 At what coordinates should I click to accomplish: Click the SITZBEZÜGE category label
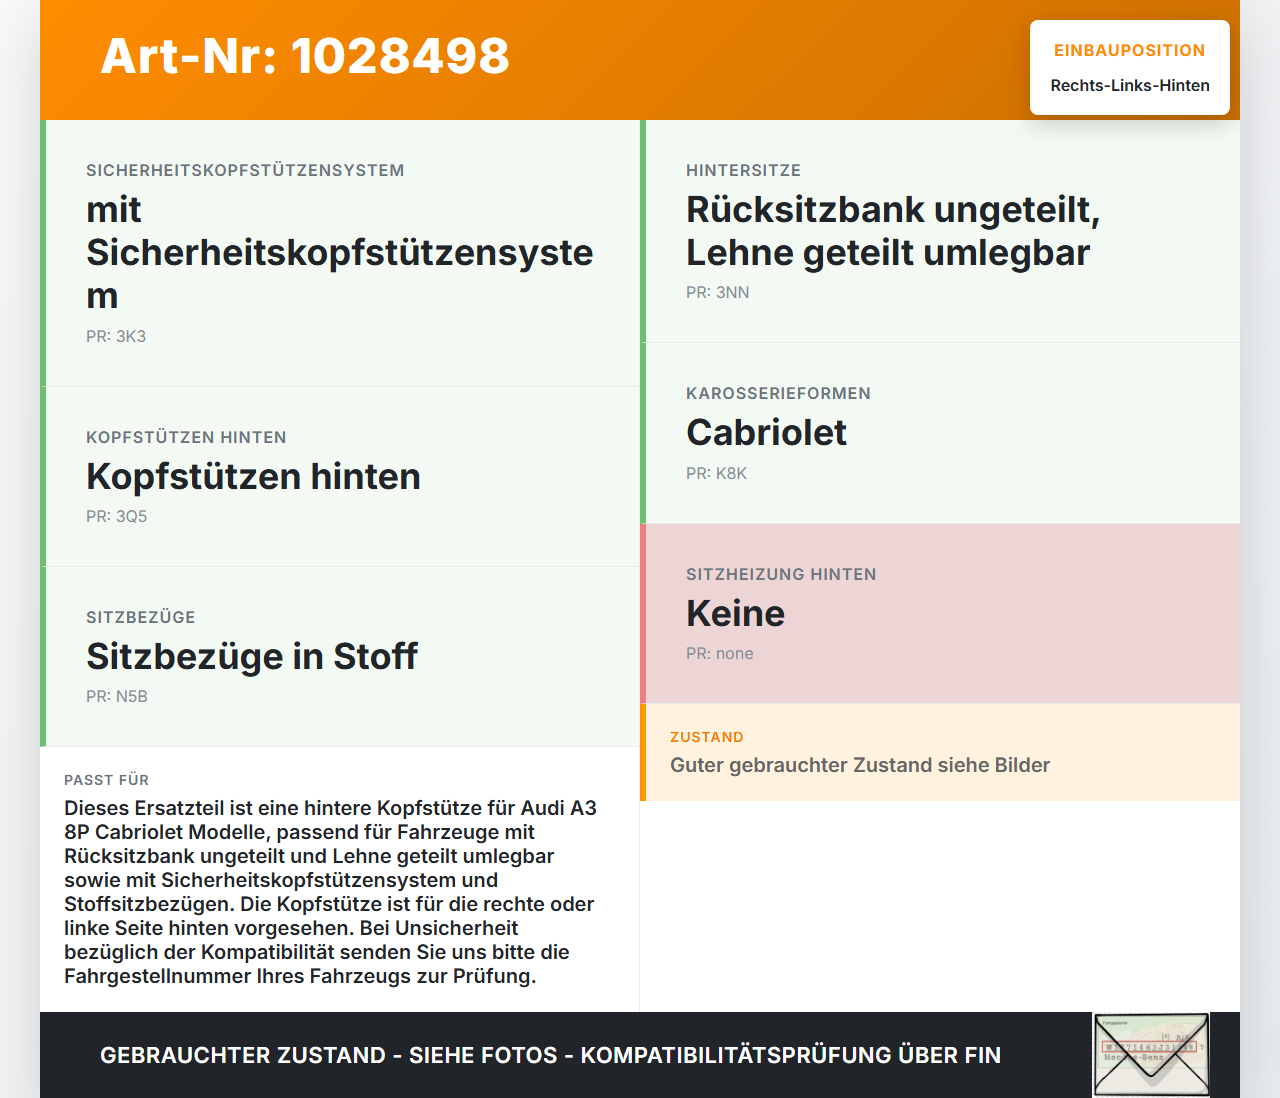[141, 617]
